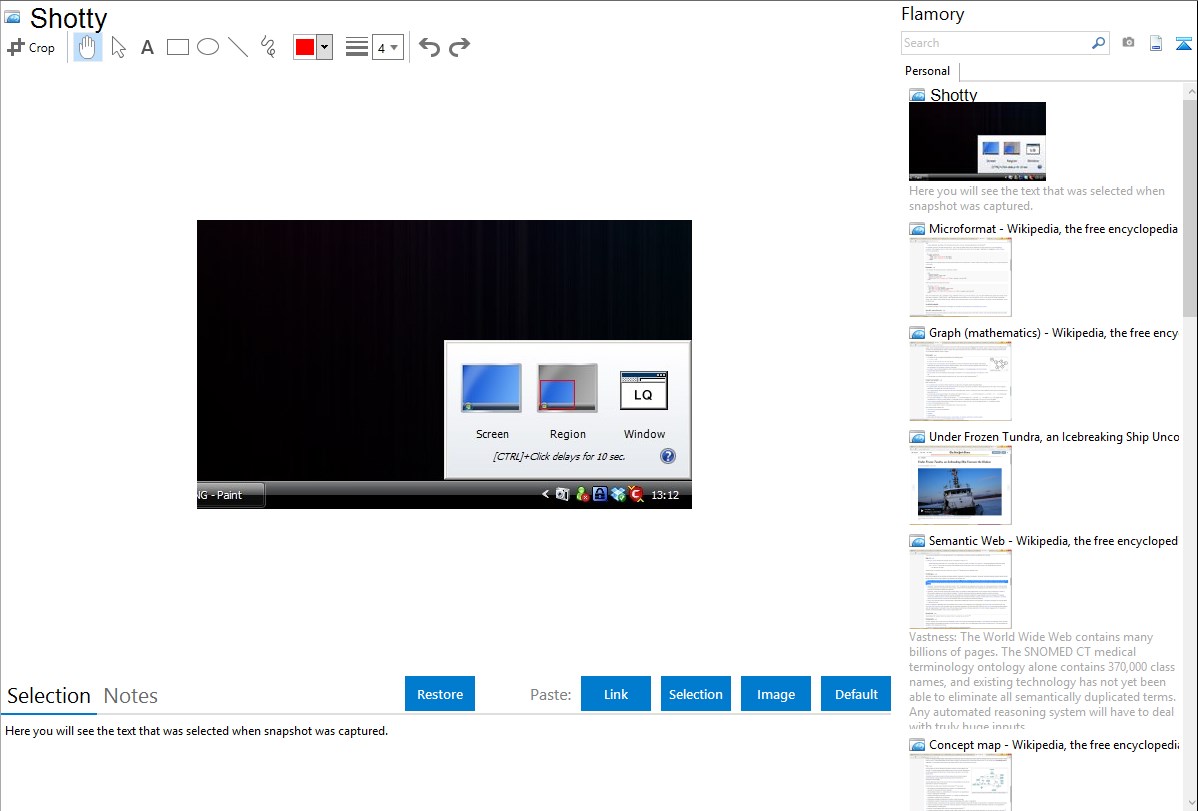
Task: Switch to the Notes tab
Action: (x=131, y=696)
